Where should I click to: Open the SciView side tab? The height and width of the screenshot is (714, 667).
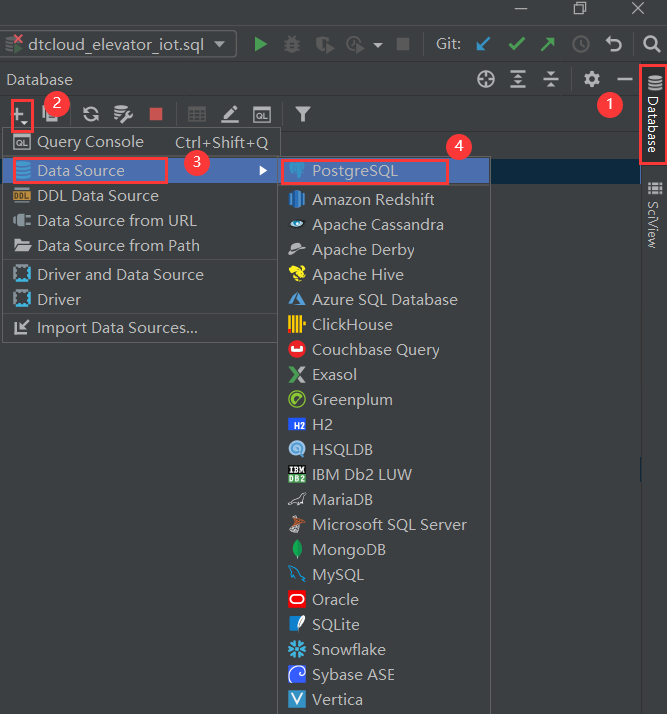click(653, 214)
